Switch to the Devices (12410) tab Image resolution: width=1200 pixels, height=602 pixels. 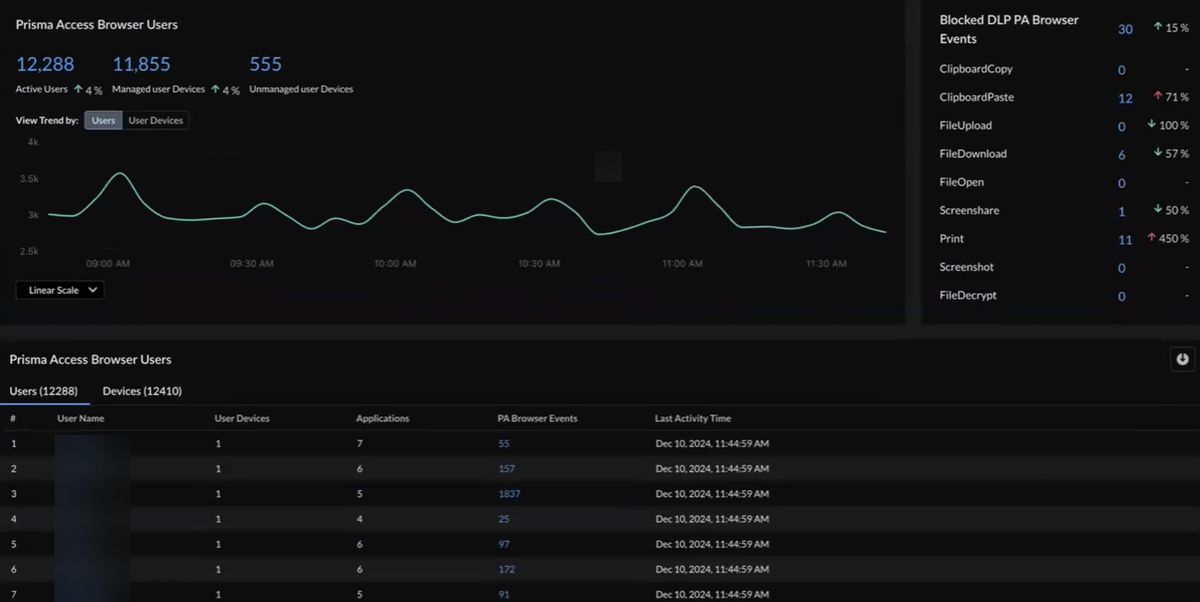pyautogui.click(x=142, y=391)
